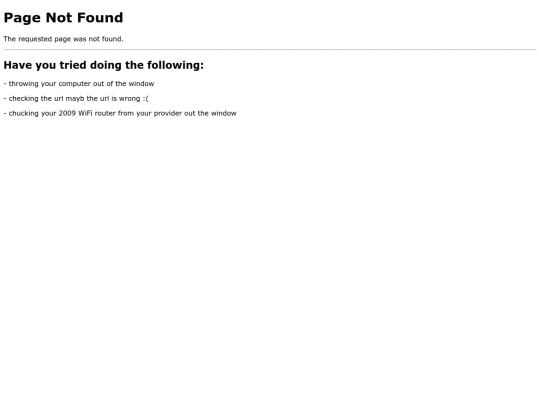
Task: Select the throwing your computer suggestion line
Action: click(79, 84)
